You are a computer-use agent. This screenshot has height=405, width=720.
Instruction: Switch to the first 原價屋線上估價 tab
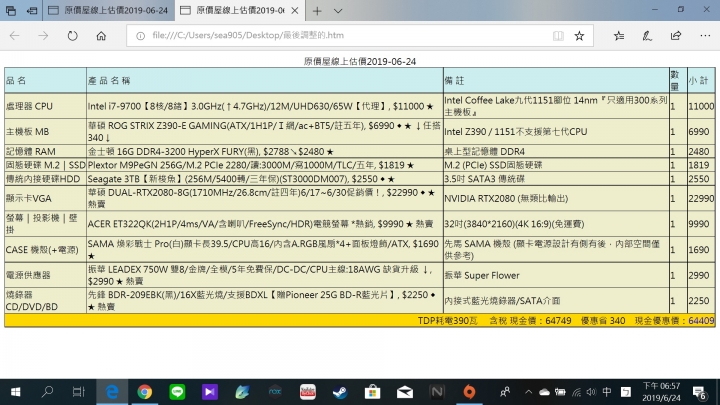click(109, 11)
